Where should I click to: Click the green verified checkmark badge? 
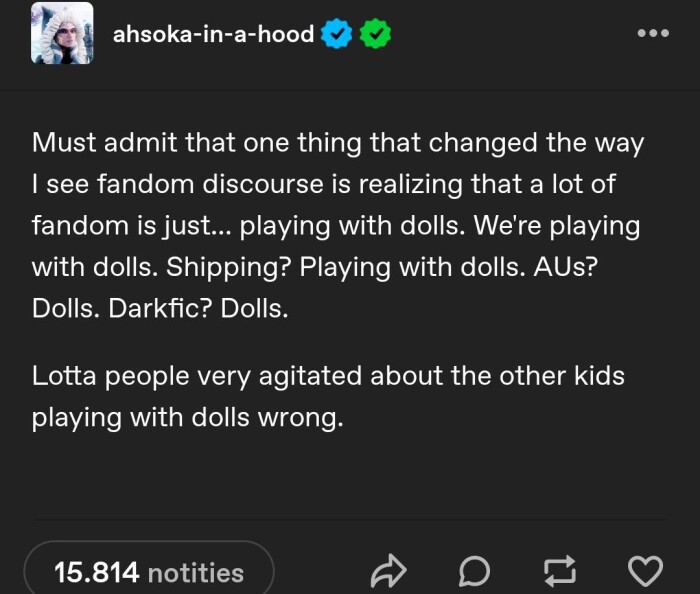(374, 34)
